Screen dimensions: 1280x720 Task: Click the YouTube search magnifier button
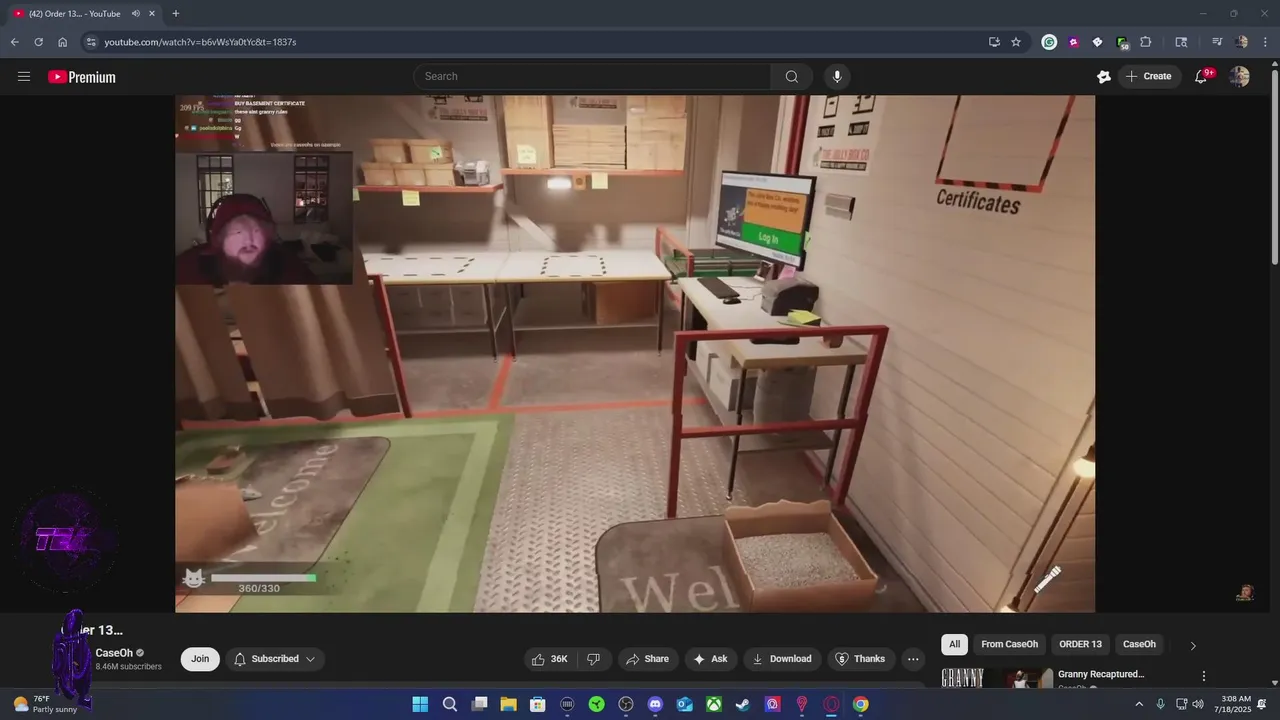tap(792, 76)
